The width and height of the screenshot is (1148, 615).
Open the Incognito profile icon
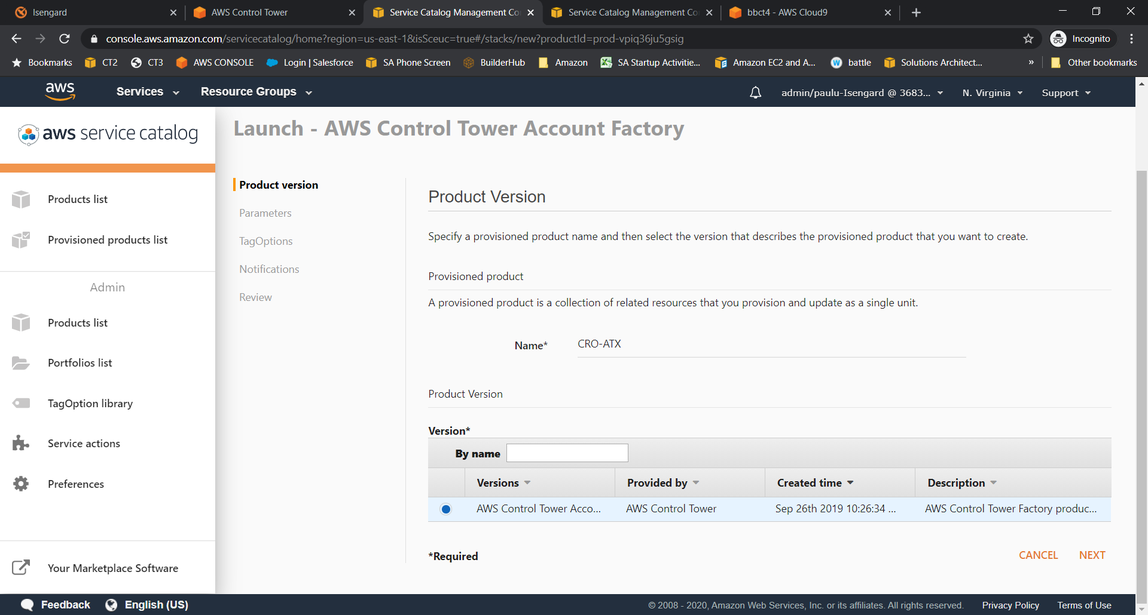1057,39
